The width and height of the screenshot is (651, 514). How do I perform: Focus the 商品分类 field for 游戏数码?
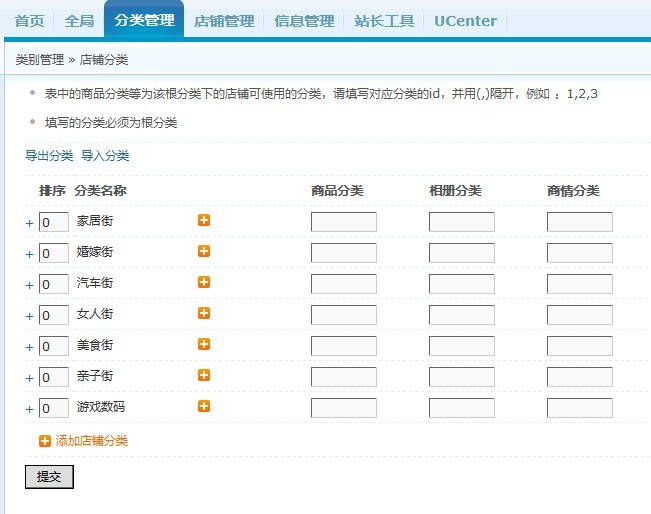click(344, 408)
